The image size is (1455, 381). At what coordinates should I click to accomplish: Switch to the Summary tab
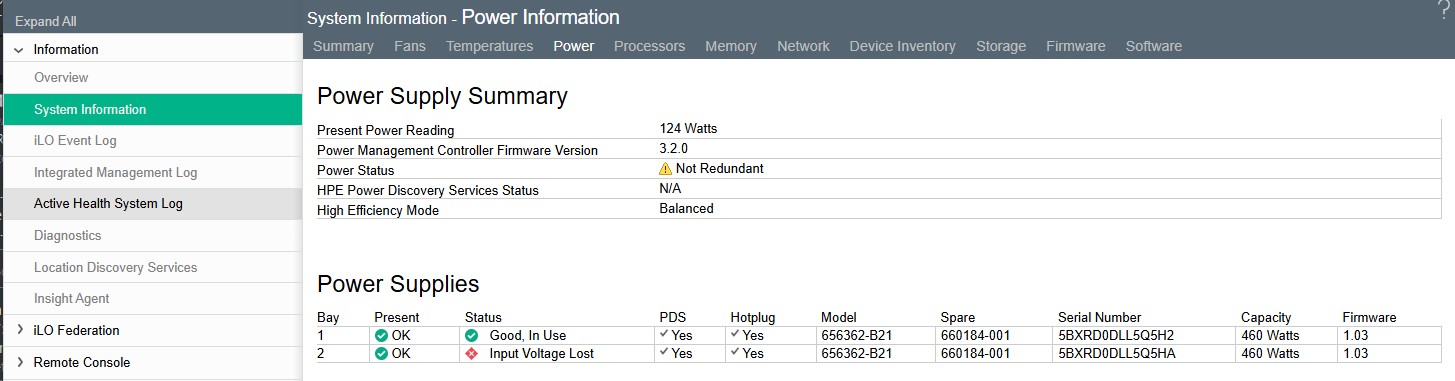point(343,46)
